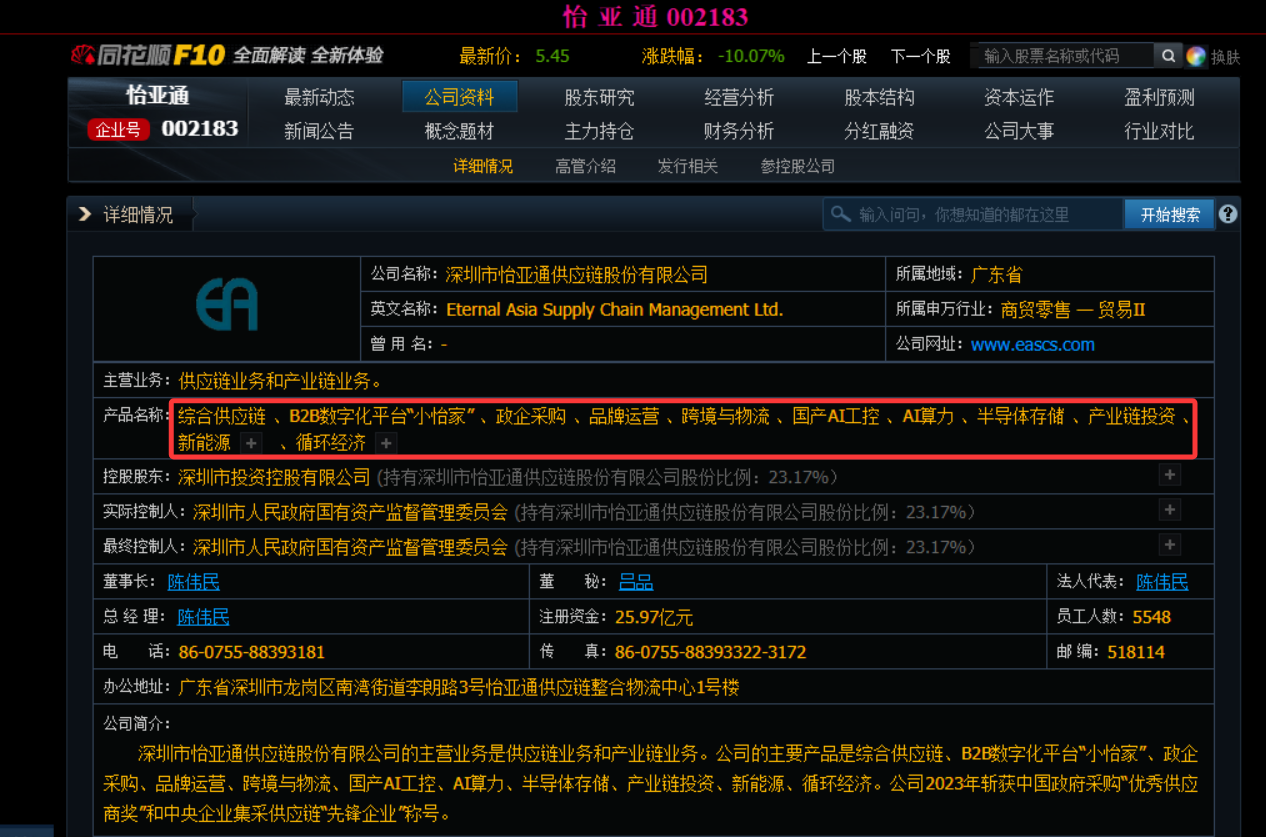Viewport: 1266px width, 837px height.
Task: Switch to 股本结构 tab
Action: 879,97
